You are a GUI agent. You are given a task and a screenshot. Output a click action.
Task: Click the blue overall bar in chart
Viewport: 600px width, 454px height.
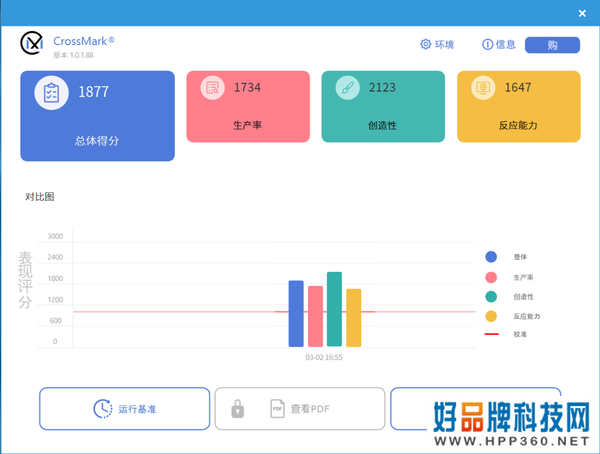(x=296, y=314)
